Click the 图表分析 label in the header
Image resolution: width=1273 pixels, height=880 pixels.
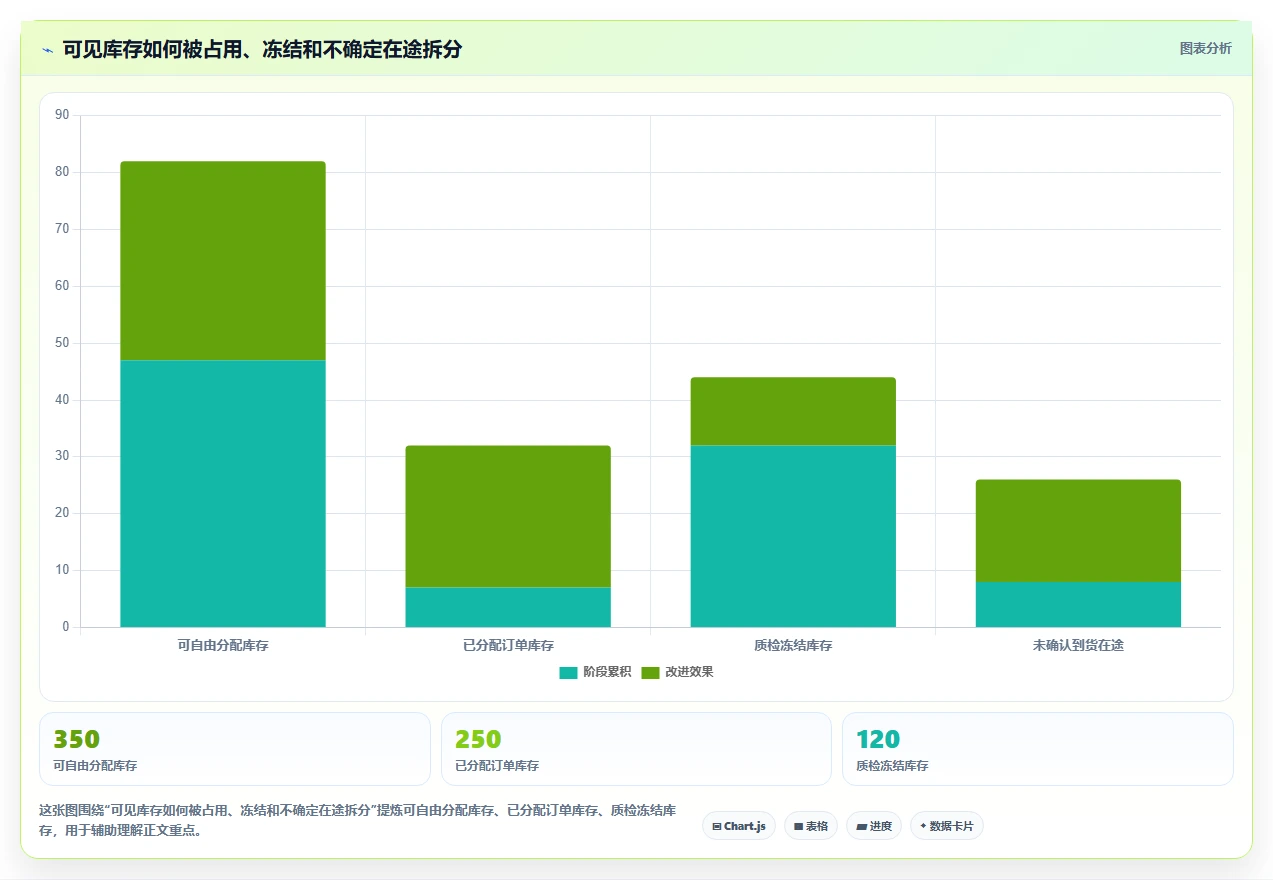1205,48
